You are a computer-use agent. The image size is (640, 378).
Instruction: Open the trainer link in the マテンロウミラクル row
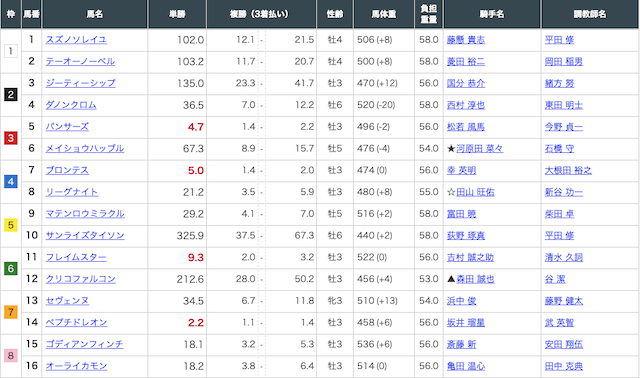click(x=559, y=213)
